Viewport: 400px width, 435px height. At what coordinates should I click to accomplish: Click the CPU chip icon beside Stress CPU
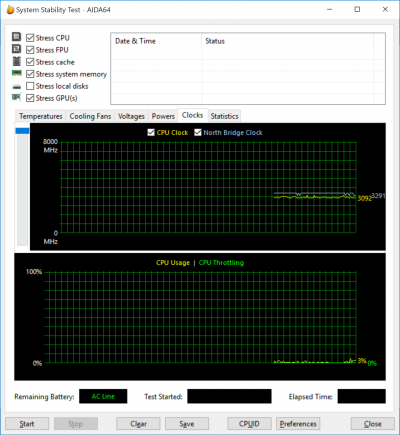point(17,37)
